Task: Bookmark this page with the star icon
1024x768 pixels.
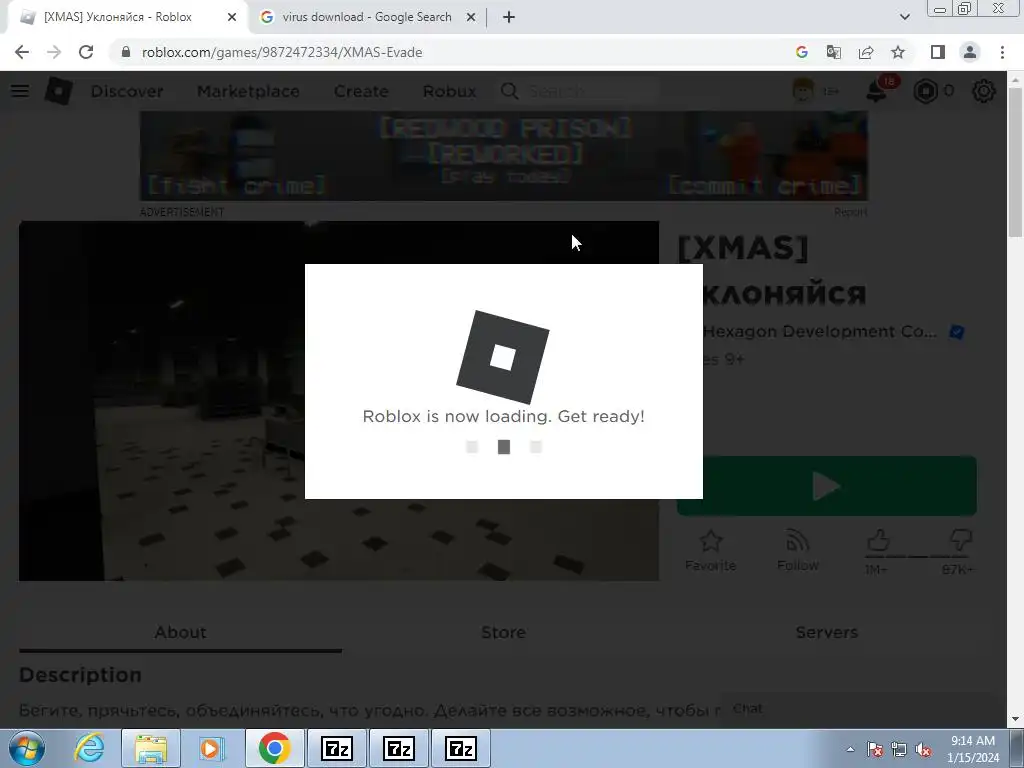Action: click(x=898, y=52)
